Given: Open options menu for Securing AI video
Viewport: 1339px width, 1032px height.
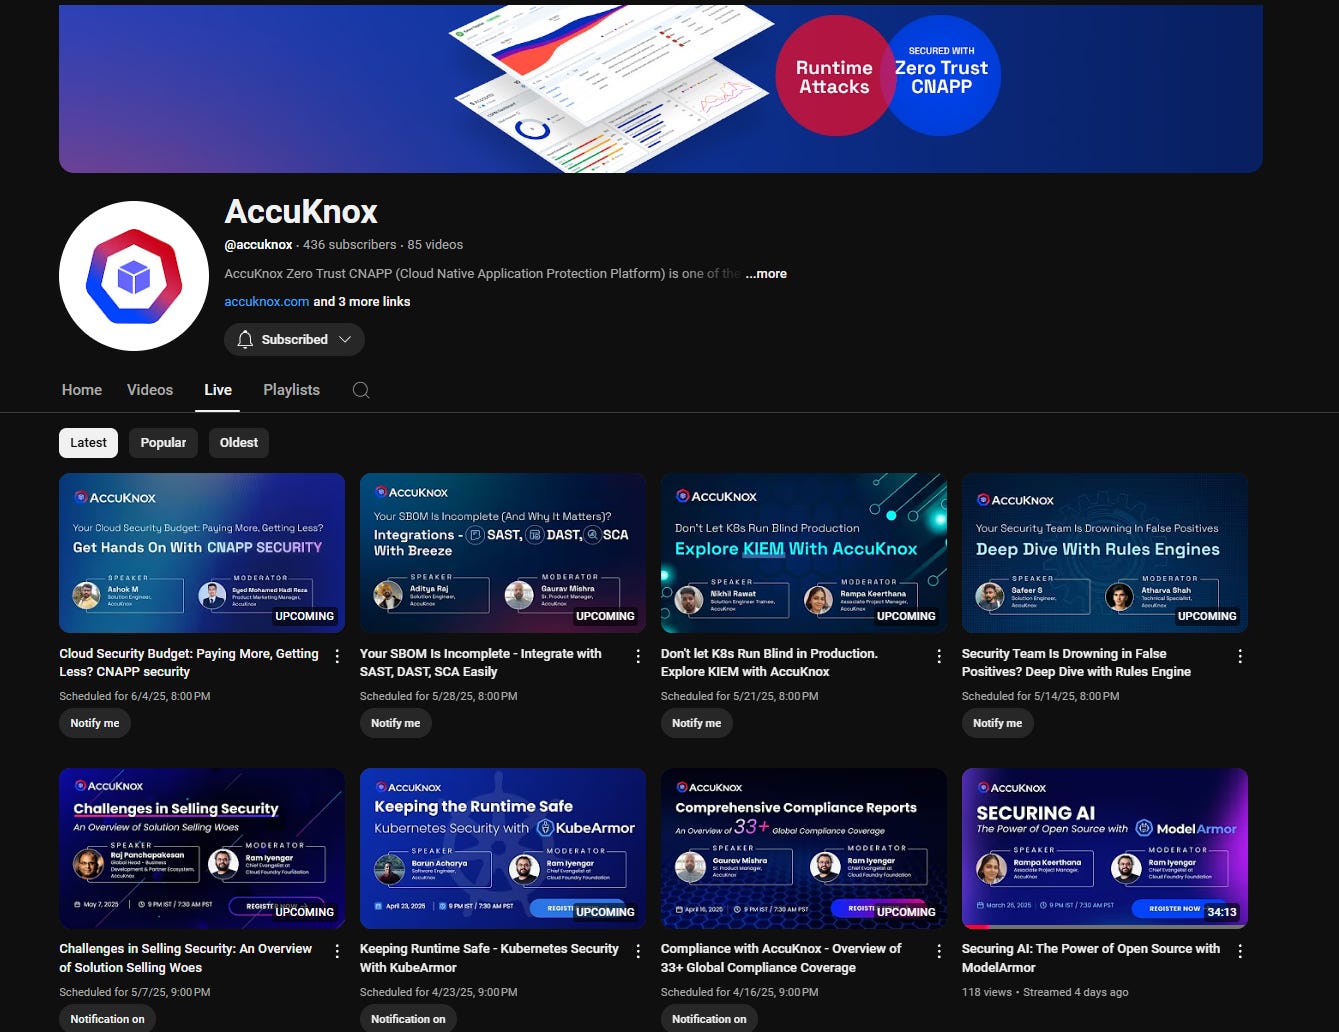Looking at the screenshot, I should coord(1240,951).
